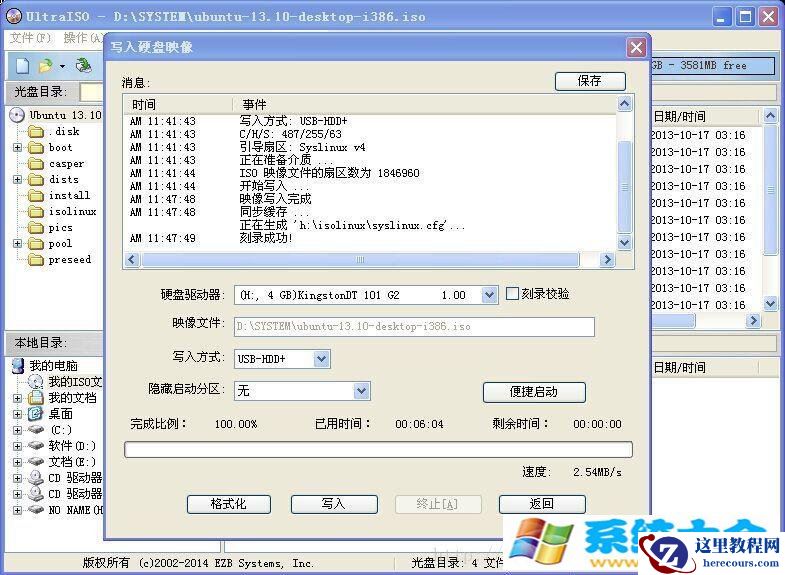Select the 刻录成功! log entry
Image resolution: width=785 pixels, height=575 pixels.
point(266,238)
